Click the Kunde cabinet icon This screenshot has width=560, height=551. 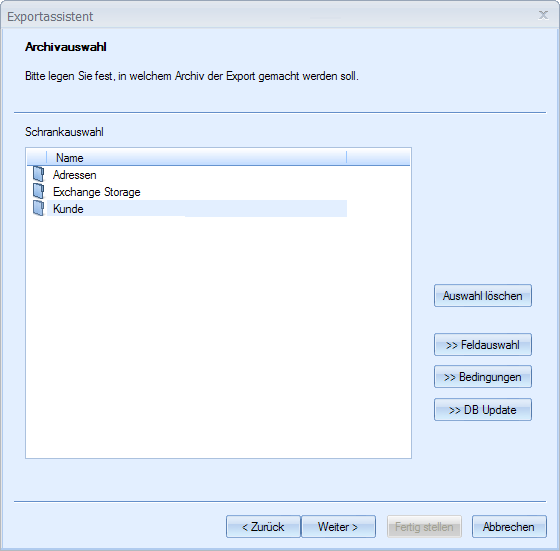tap(39, 208)
